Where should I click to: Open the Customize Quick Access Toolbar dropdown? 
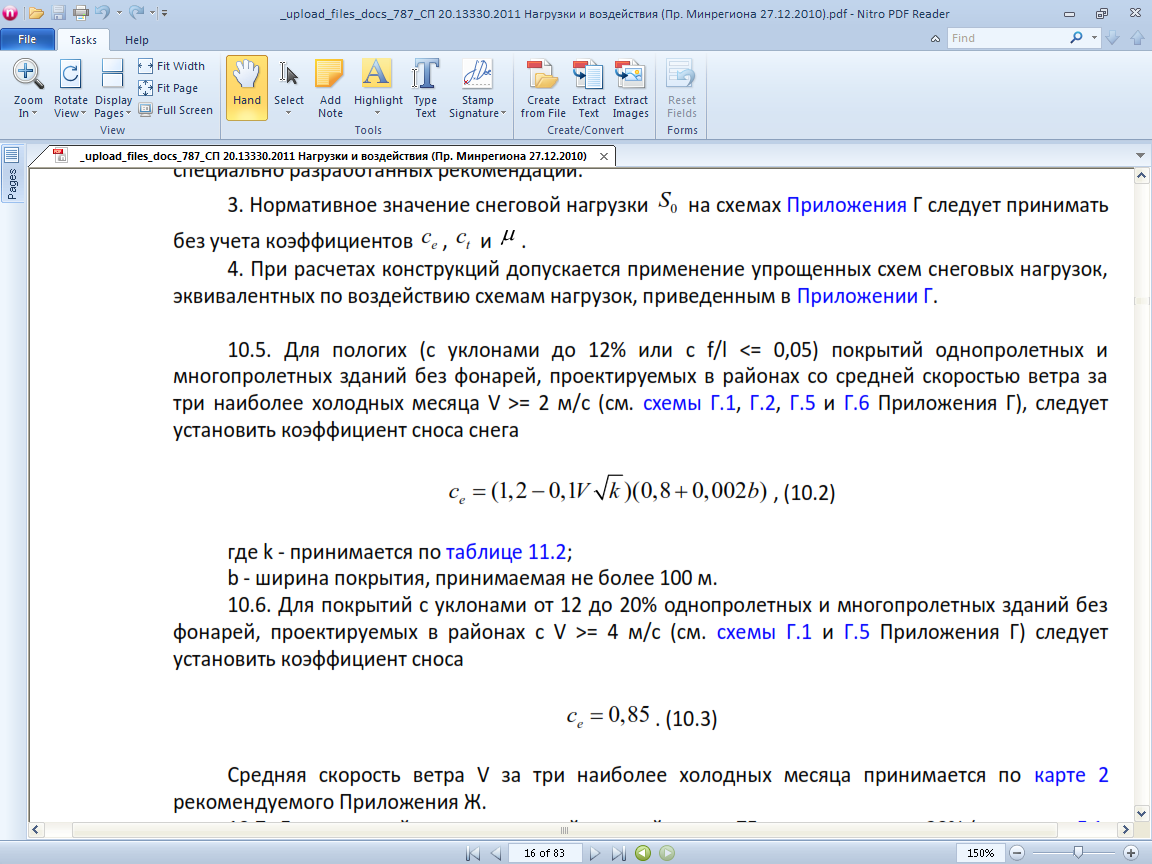165,13
